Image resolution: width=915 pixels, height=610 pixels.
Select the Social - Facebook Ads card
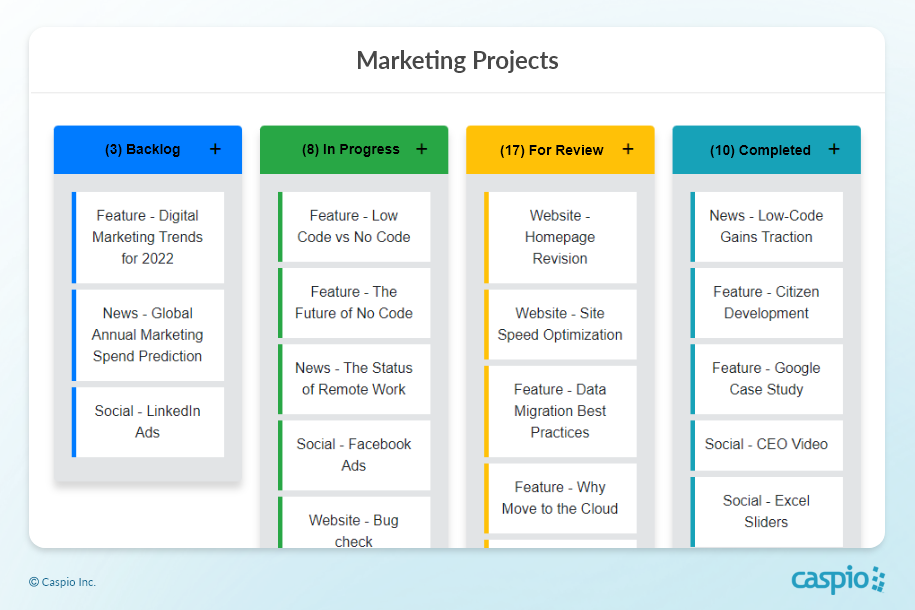[x=354, y=455]
